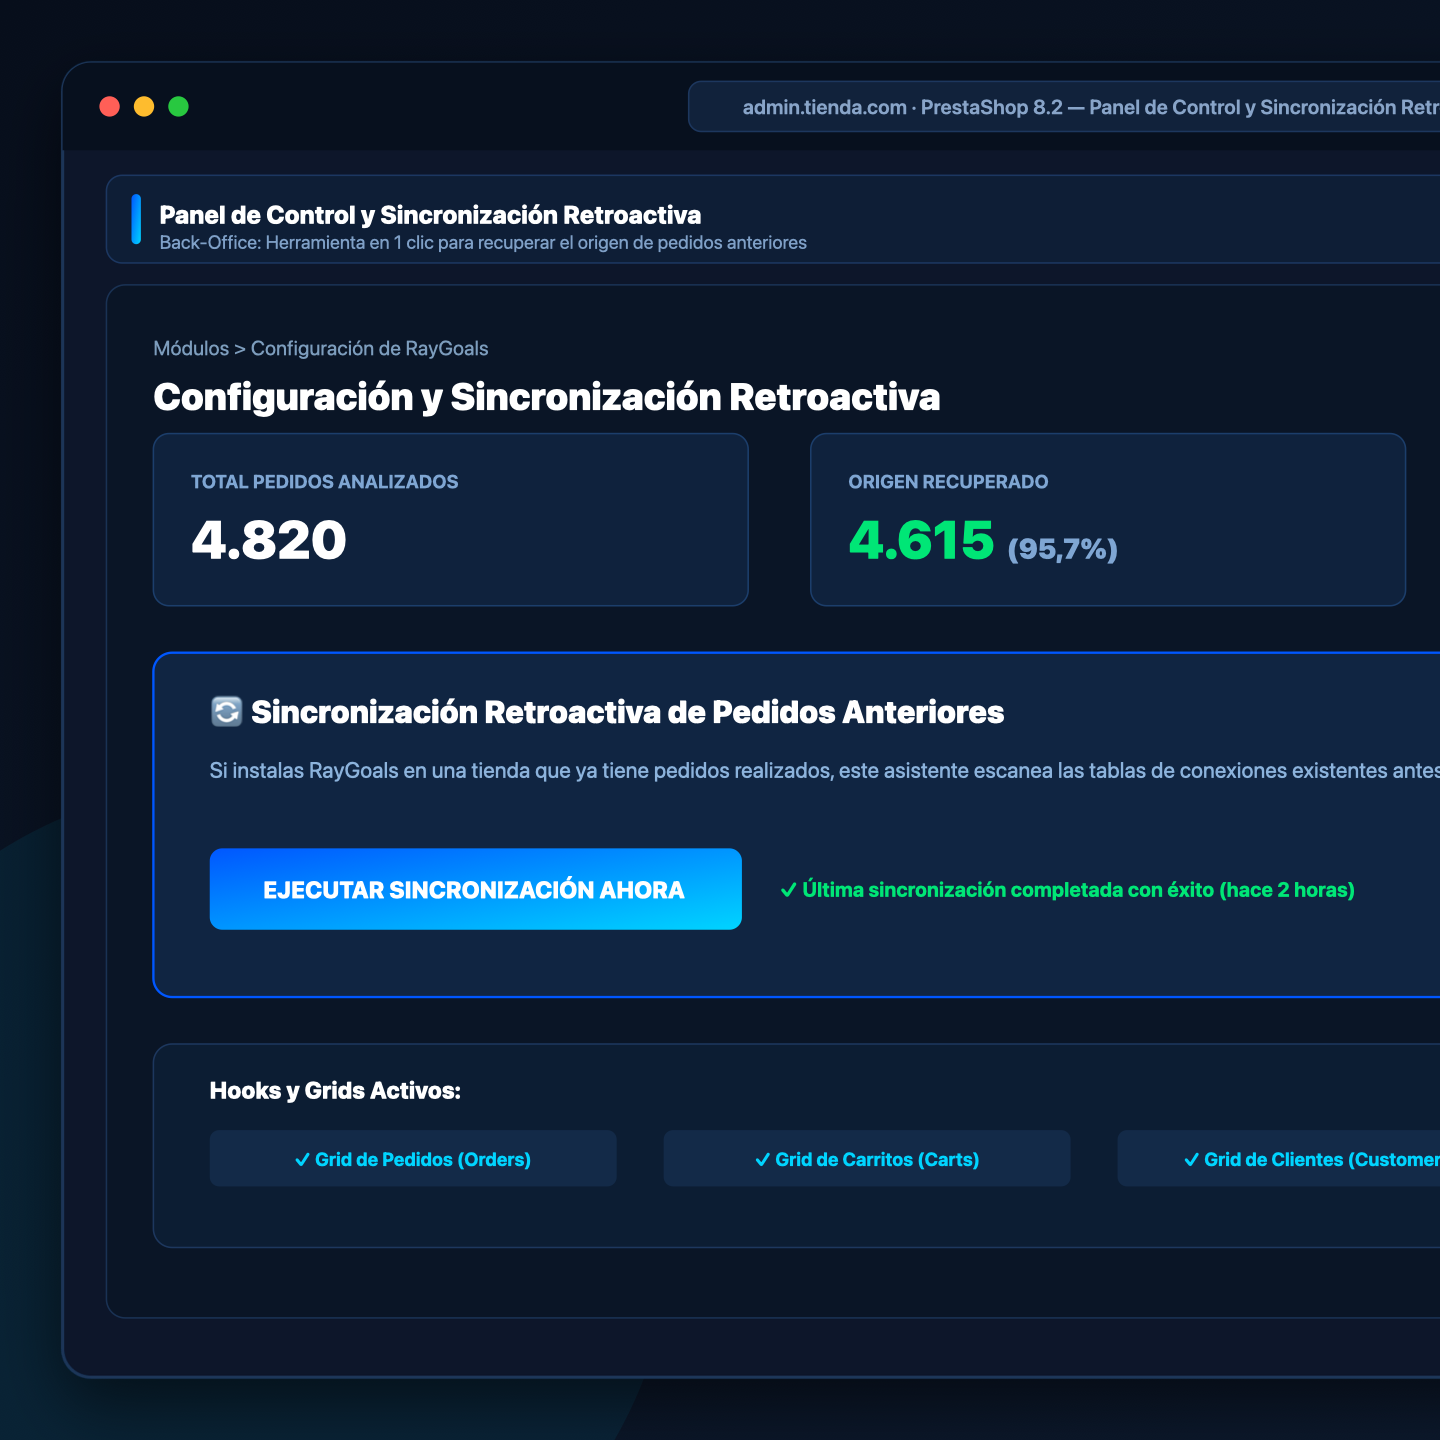Click the Si instalas RayGoals description paragraph
The width and height of the screenshot is (1440, 1440).
[825, 771]
